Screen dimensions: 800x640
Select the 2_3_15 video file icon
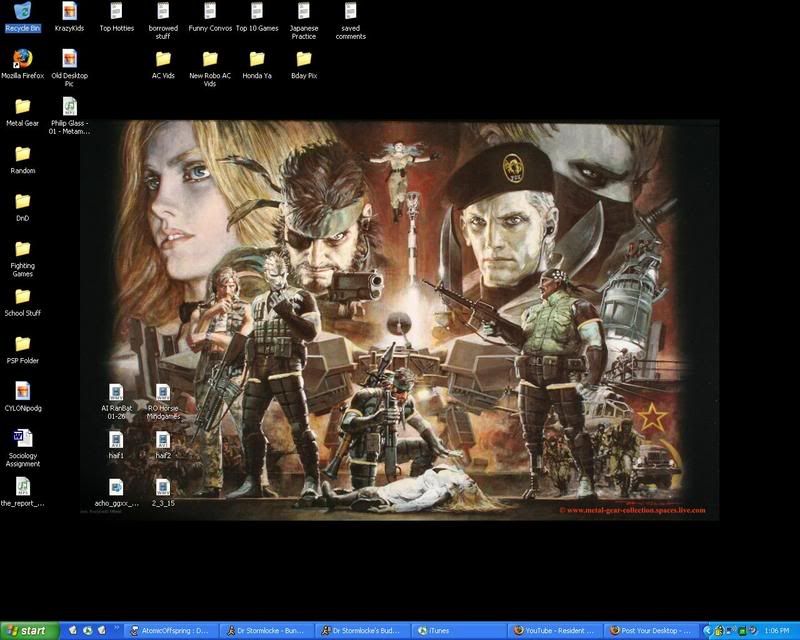[x=163, y=492]
